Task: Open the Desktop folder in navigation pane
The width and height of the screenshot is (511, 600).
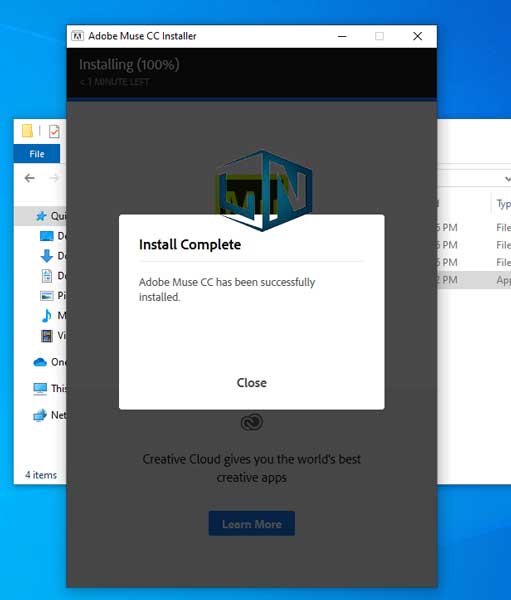Action: click(52, 236)
